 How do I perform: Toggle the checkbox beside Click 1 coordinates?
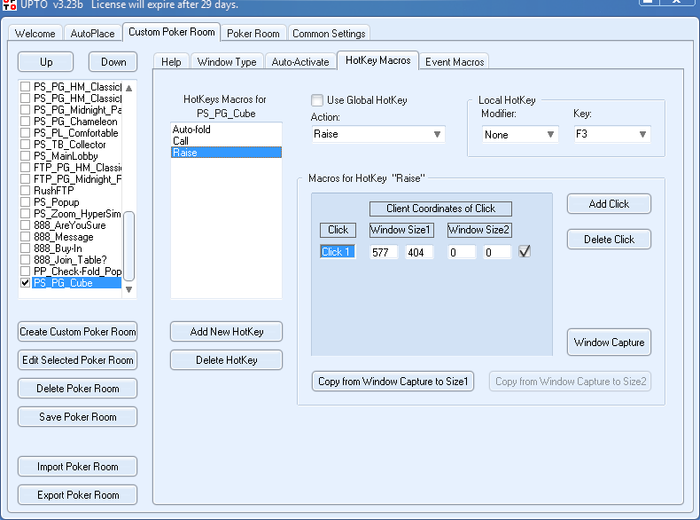[525, 252]
